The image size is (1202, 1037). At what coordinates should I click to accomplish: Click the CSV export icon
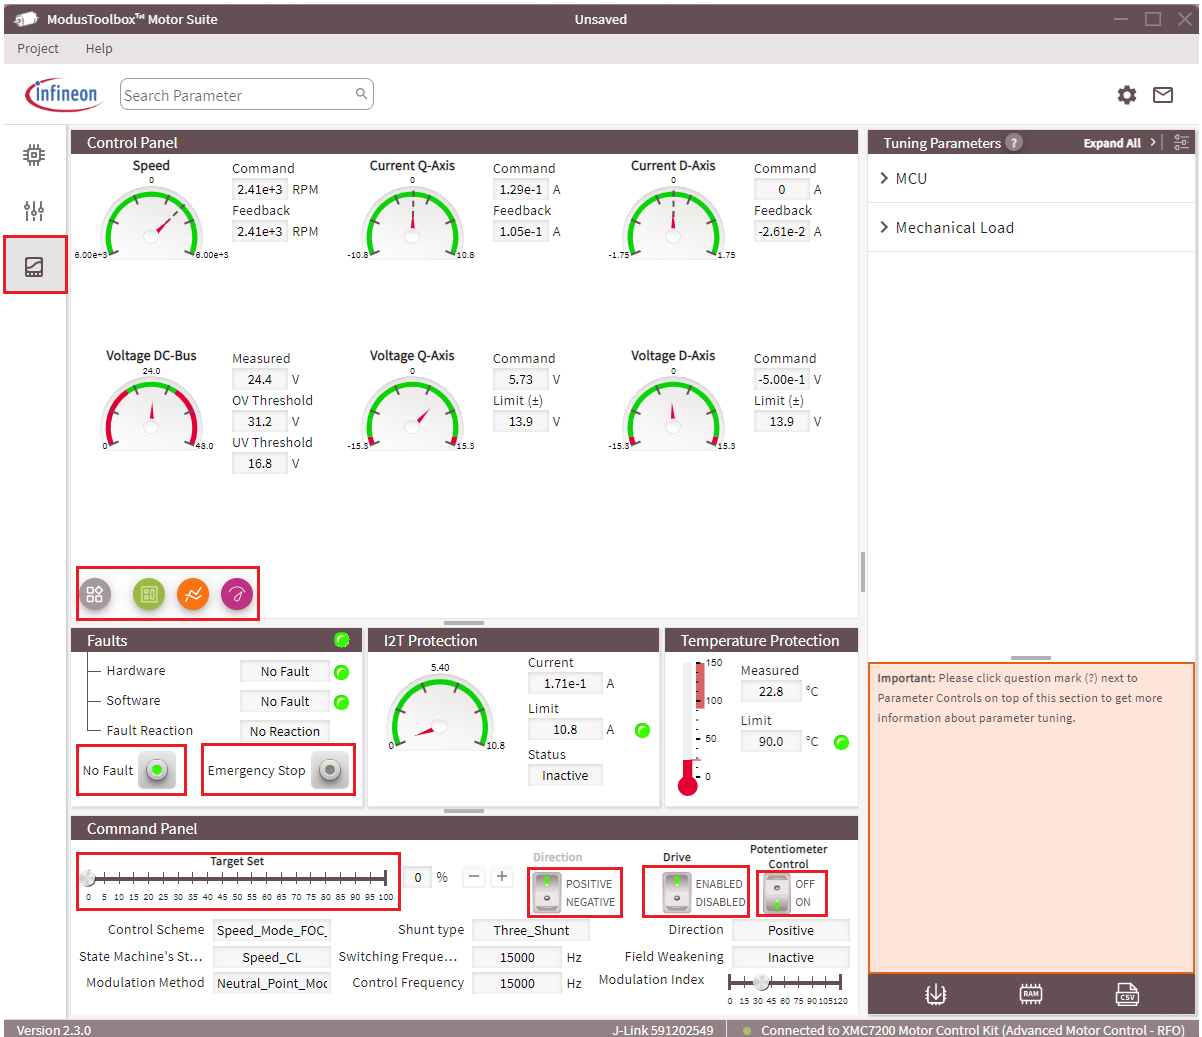1127,994
